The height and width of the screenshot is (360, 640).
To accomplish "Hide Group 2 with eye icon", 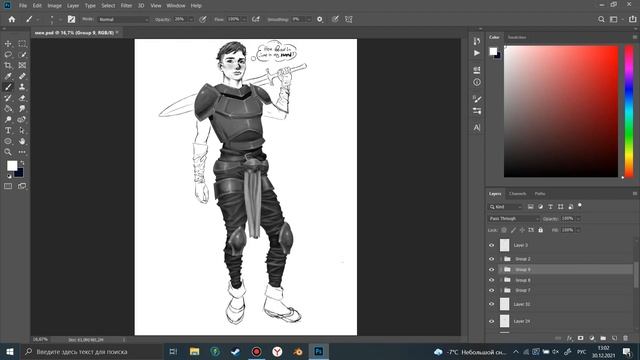I will point(491,259).
